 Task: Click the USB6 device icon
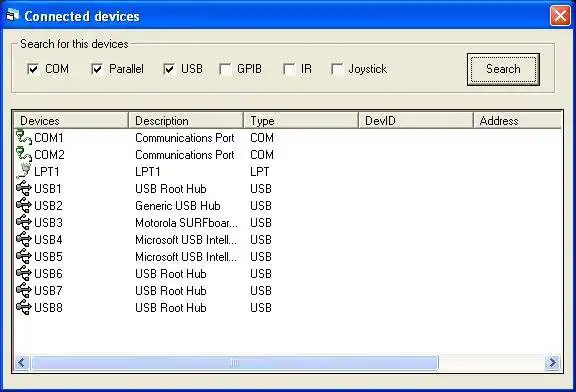(x=24, y=273)
